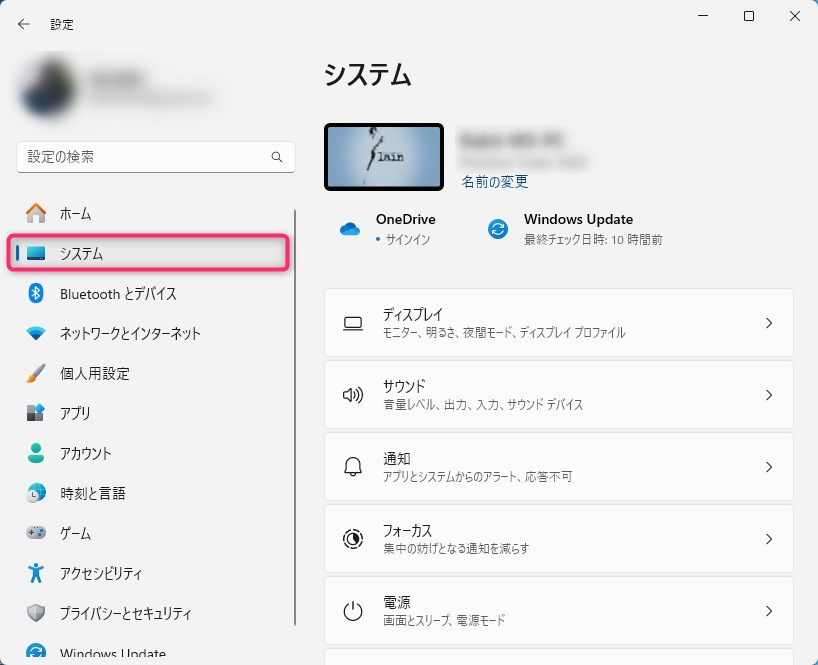Open the 通知 settings row
The image size is (818, 665).
coord(558,467)
